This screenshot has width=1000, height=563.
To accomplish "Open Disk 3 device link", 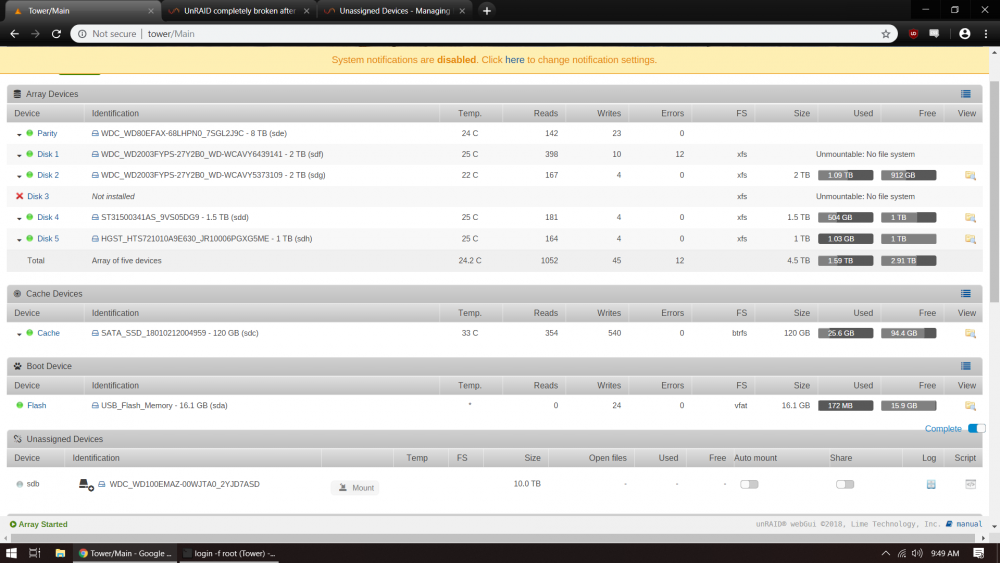I will coord(38,196).
